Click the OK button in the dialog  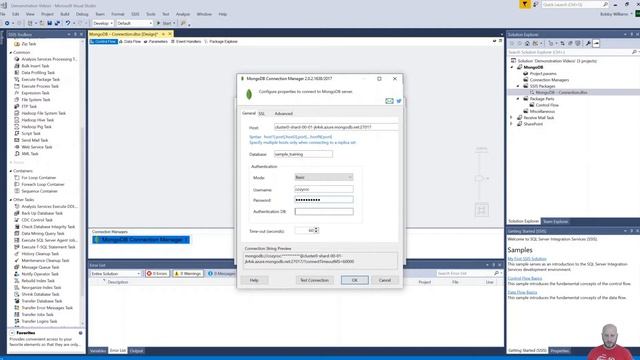coord(354,280)
